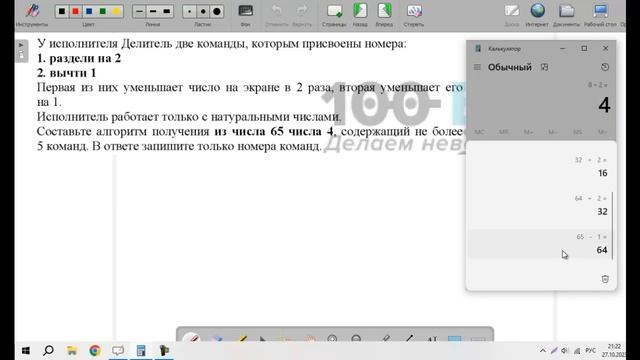
Task: Choose the thin line width
Action: click(x=139, y=11)
